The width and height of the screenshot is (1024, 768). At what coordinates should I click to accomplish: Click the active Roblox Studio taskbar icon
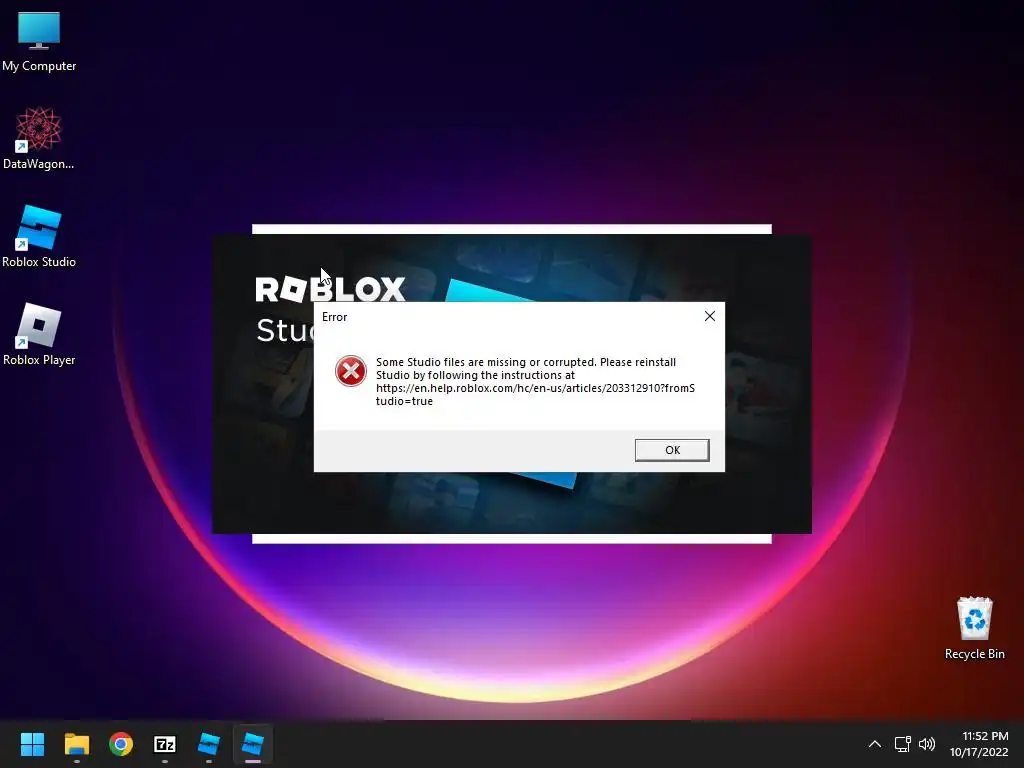point(253,744)
